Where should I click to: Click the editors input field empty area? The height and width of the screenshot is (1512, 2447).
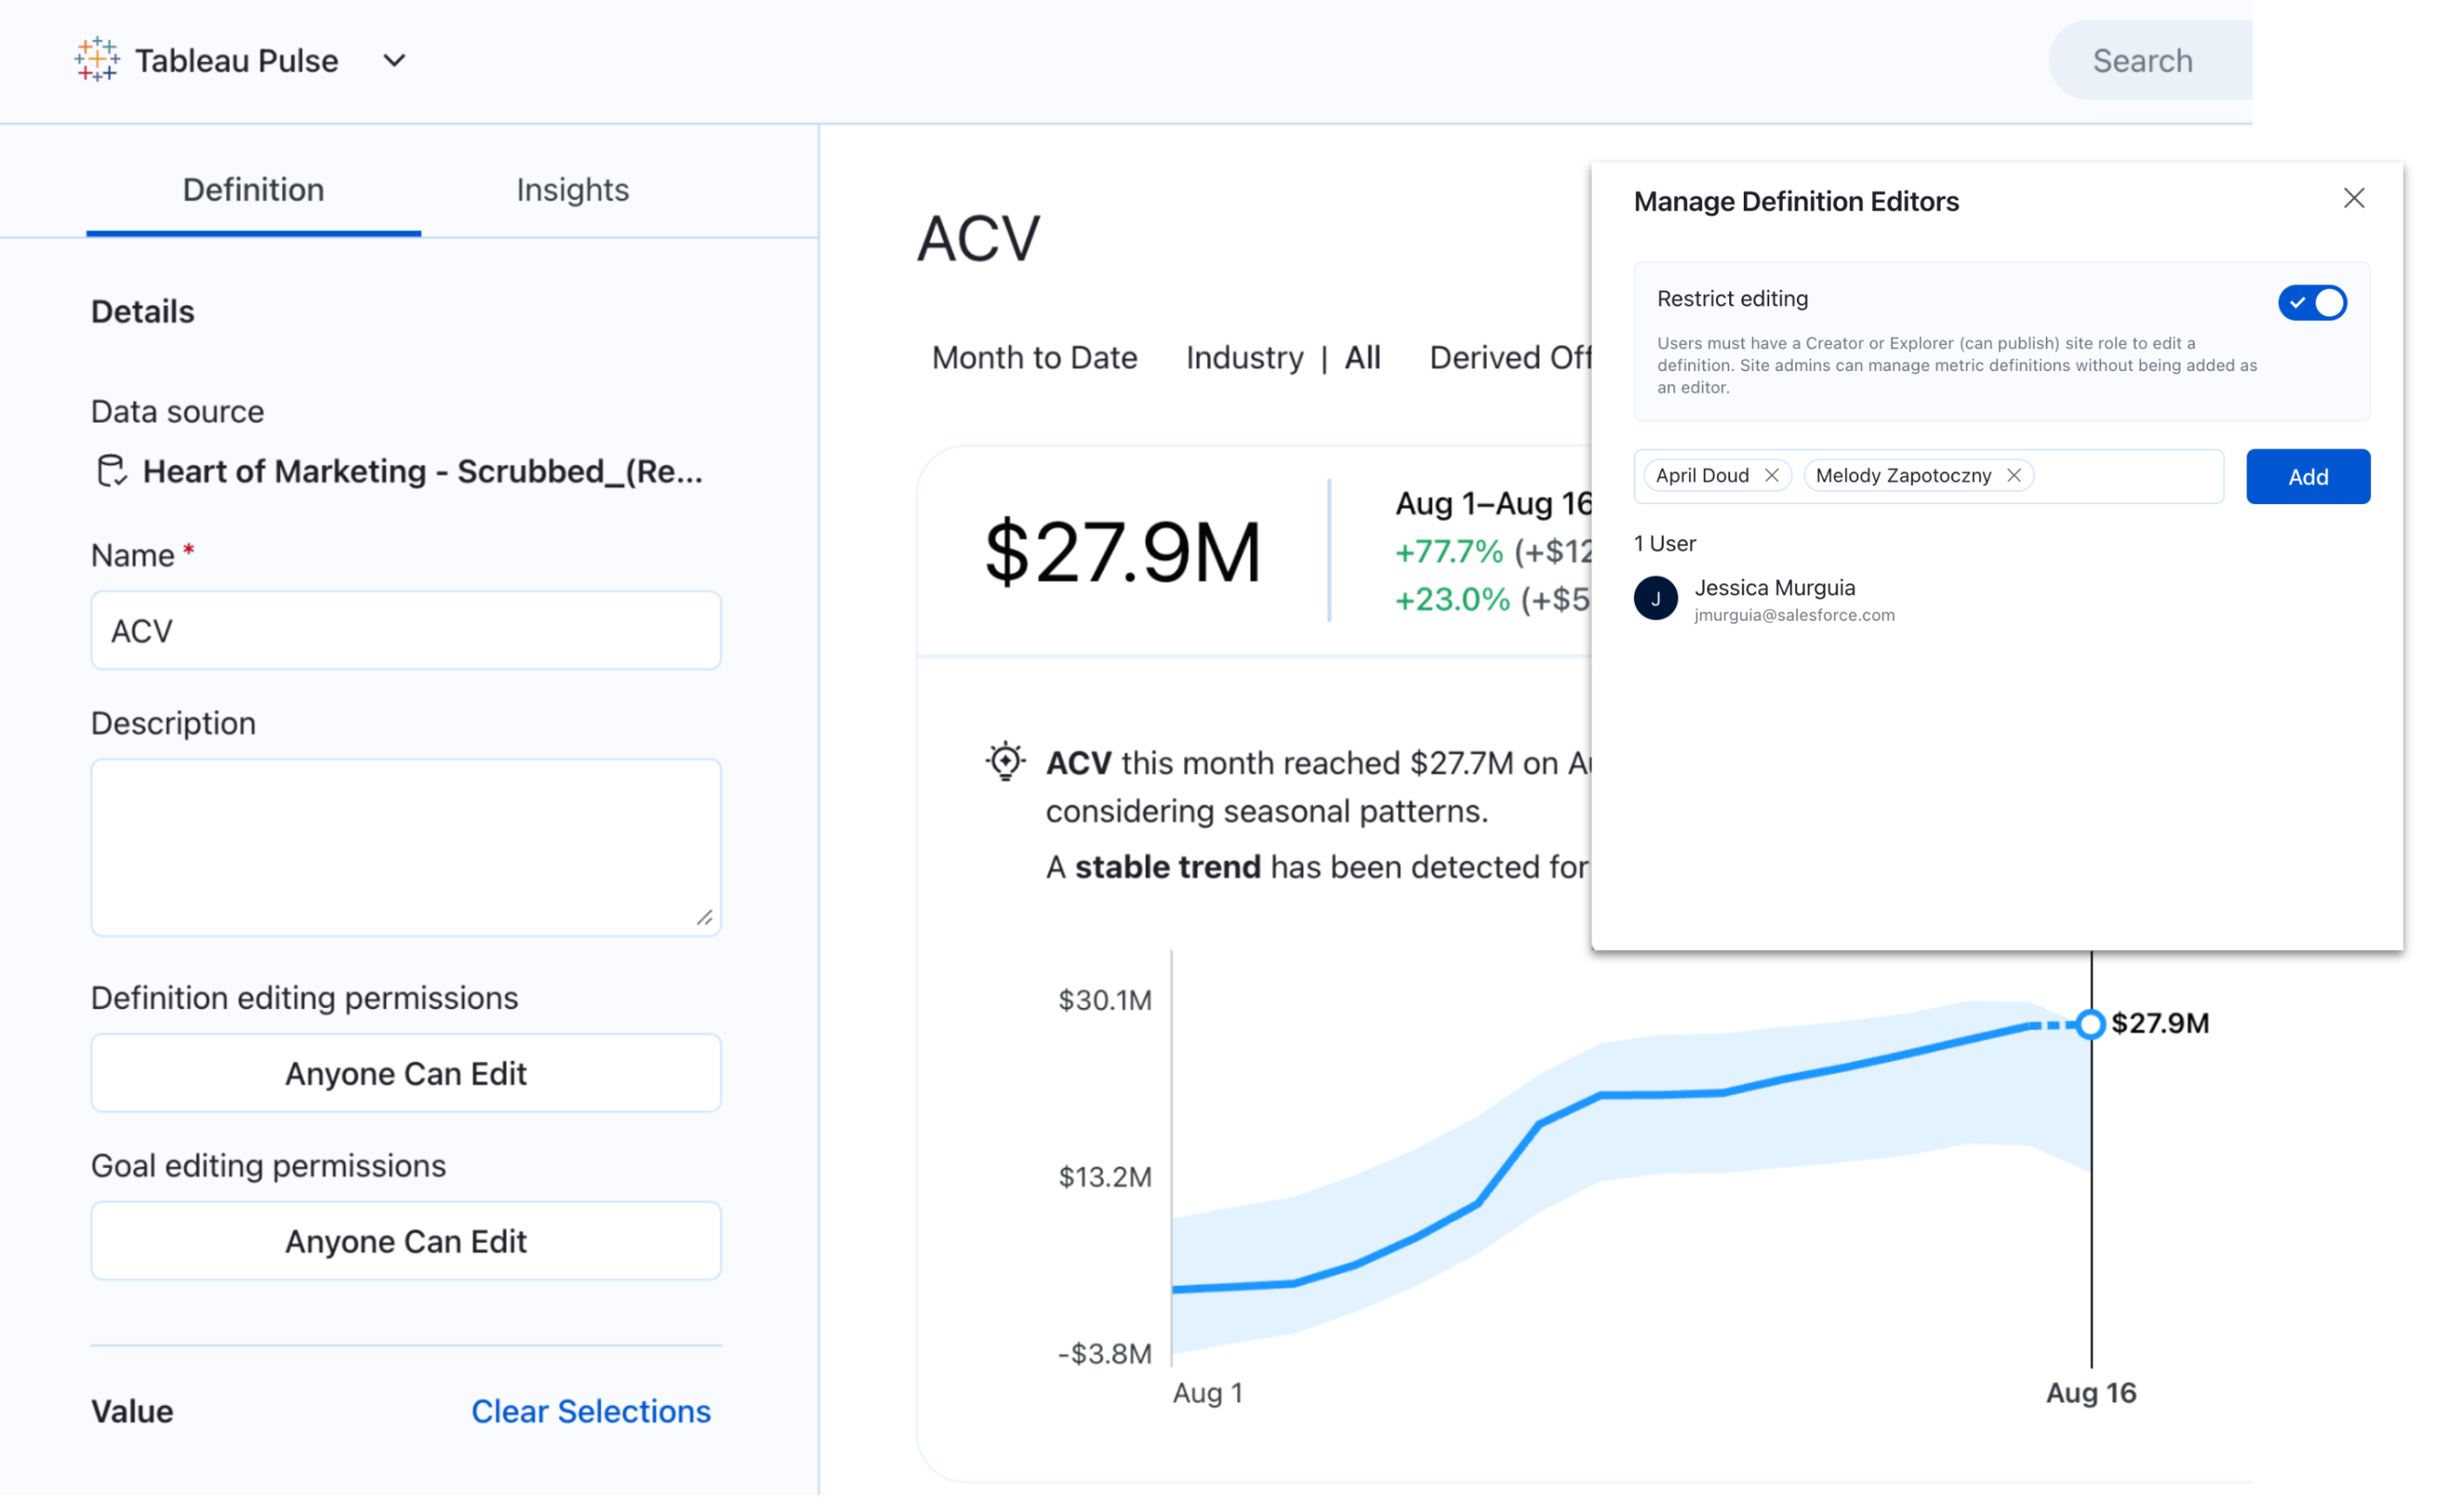click(2130, 477)
